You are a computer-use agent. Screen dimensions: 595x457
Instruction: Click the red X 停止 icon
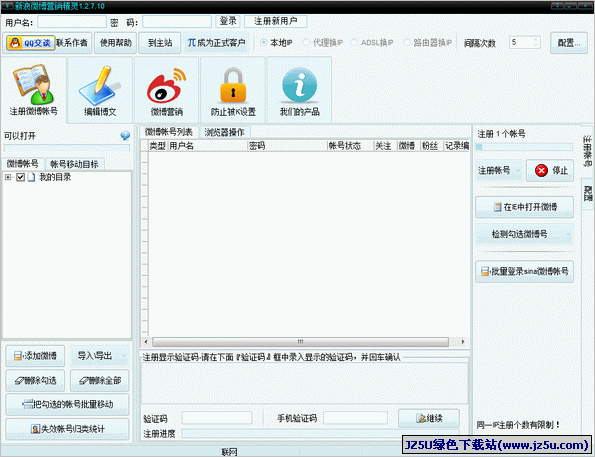(541, 170)
